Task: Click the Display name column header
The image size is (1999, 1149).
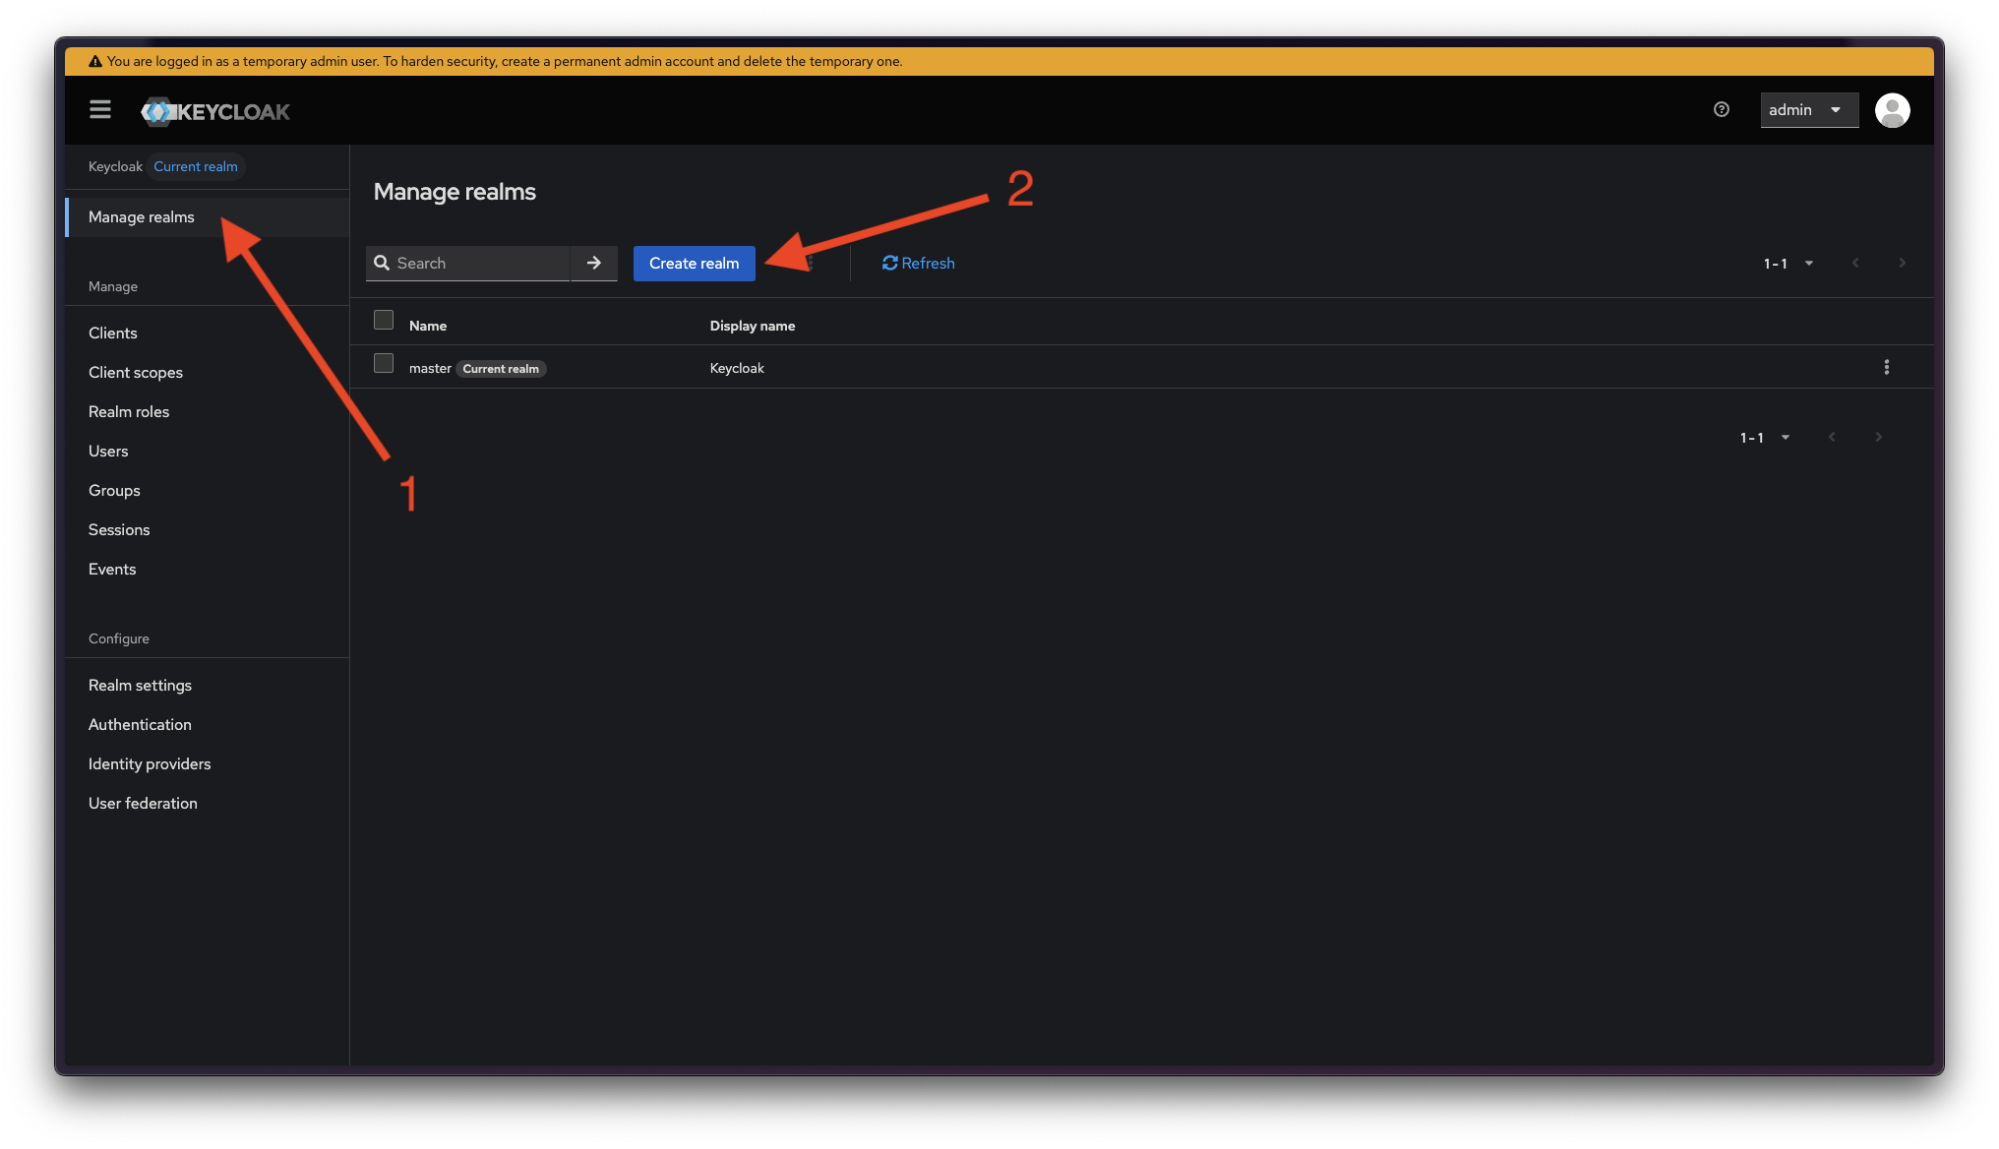Action: click(752, 326)
